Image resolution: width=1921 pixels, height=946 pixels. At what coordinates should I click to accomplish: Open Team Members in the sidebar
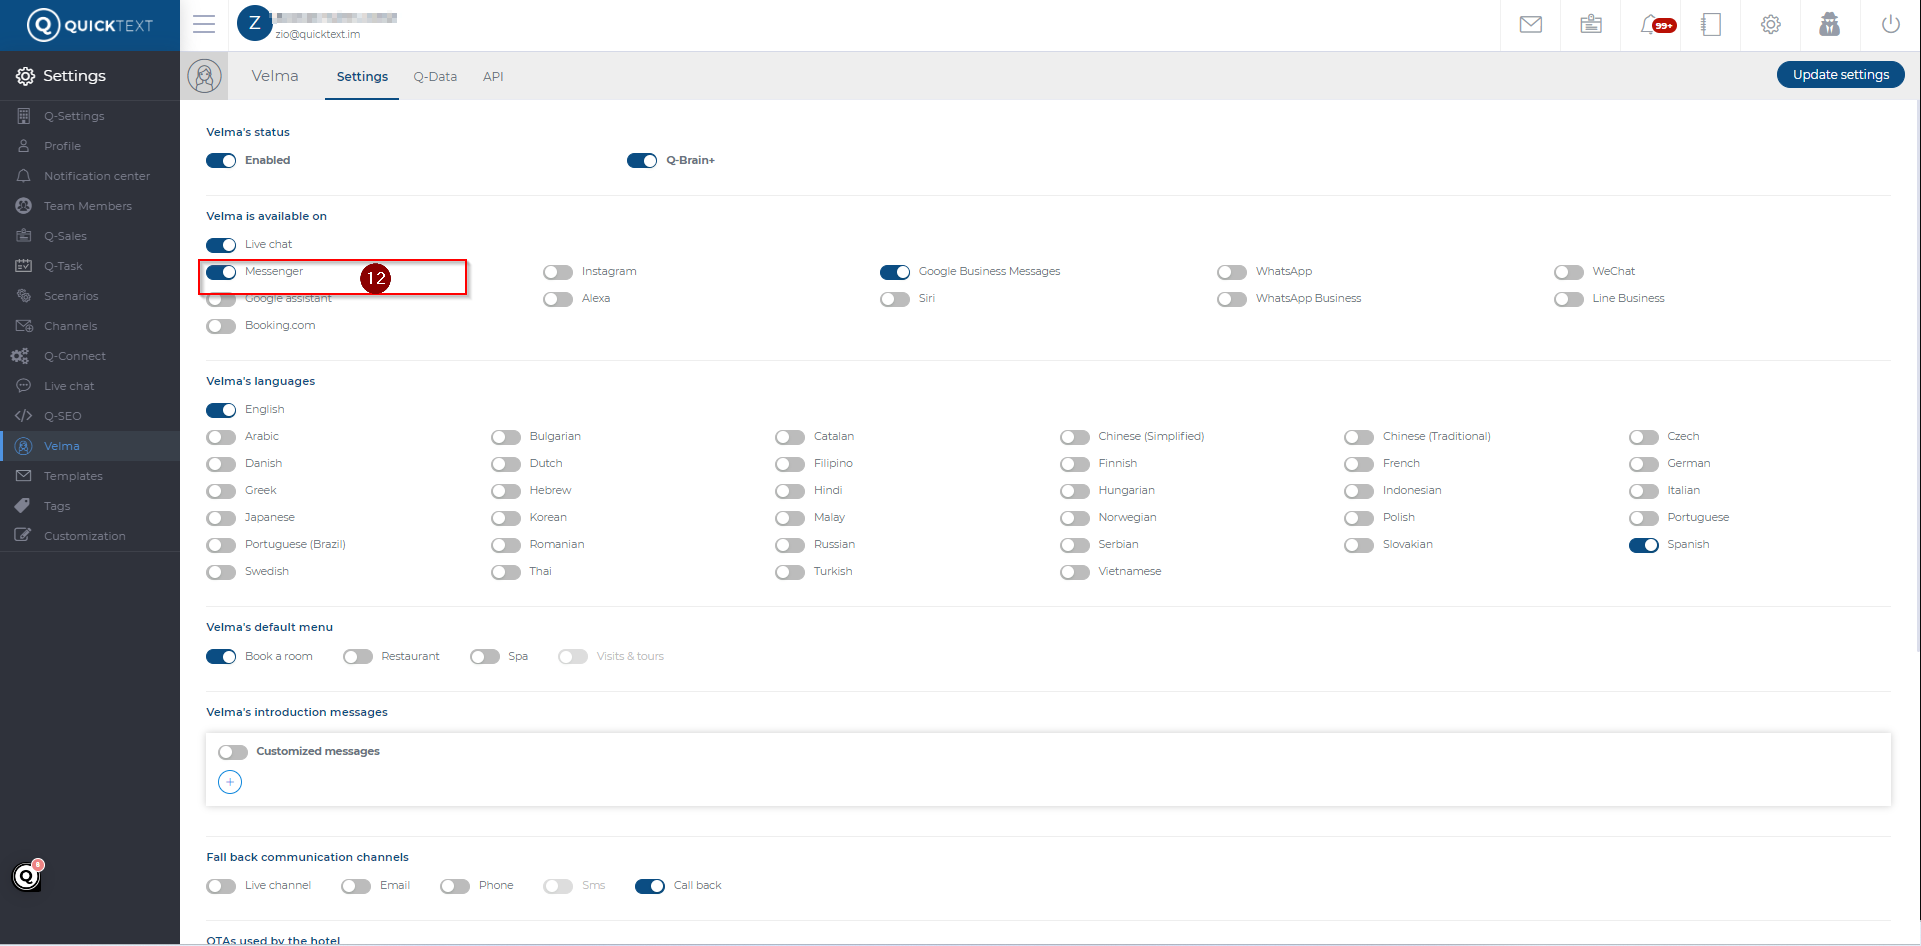coord(87,206)
